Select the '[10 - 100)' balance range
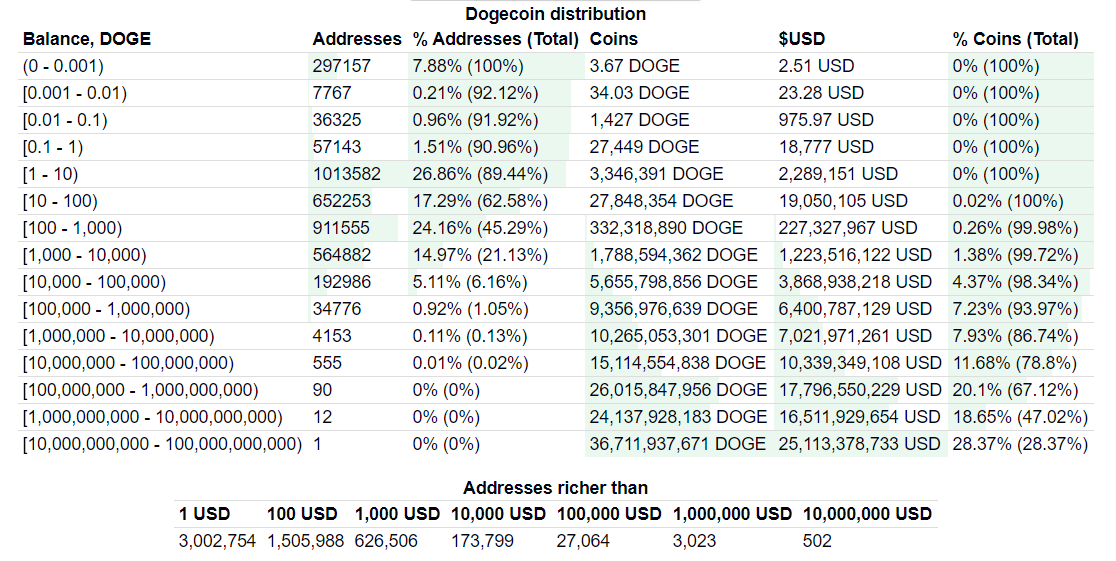The height and width of the screenshot is (561, 1116). coord(60,201)
